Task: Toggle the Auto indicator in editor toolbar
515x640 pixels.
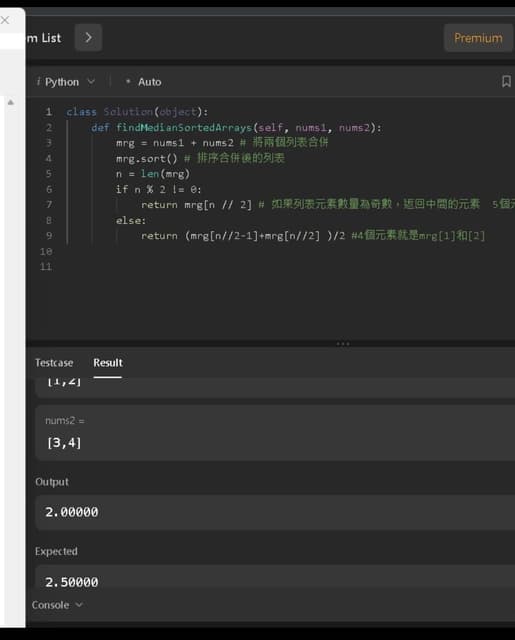Action: [x=144, y=82]
